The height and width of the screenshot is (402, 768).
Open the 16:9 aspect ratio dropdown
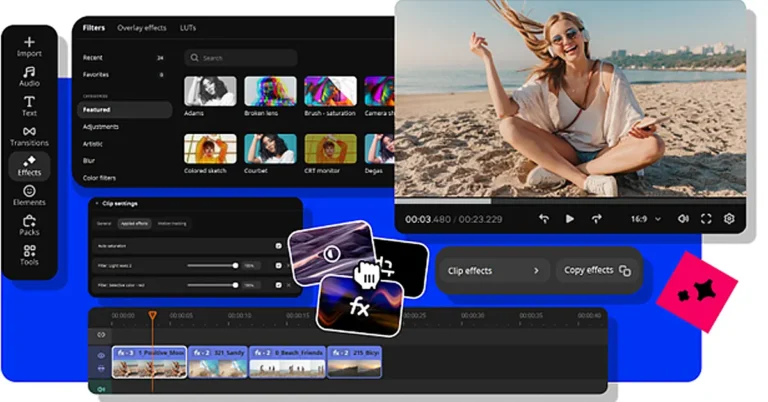click(x=646, y=218)
